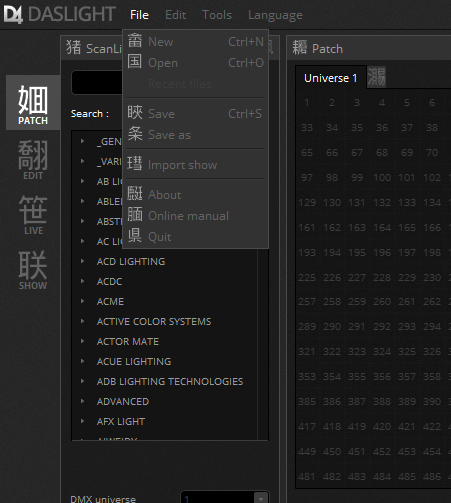Image resolution: width=451 pixels, height=503 pixels.
Task: Click the icon next to Open
Action: click(135, 62)
